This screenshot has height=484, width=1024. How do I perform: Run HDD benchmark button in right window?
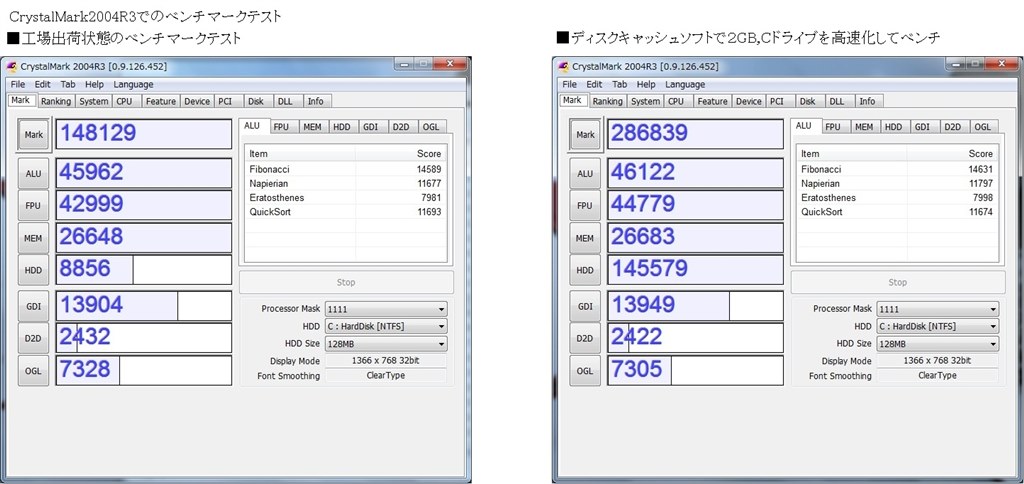[x=585, y=270]
